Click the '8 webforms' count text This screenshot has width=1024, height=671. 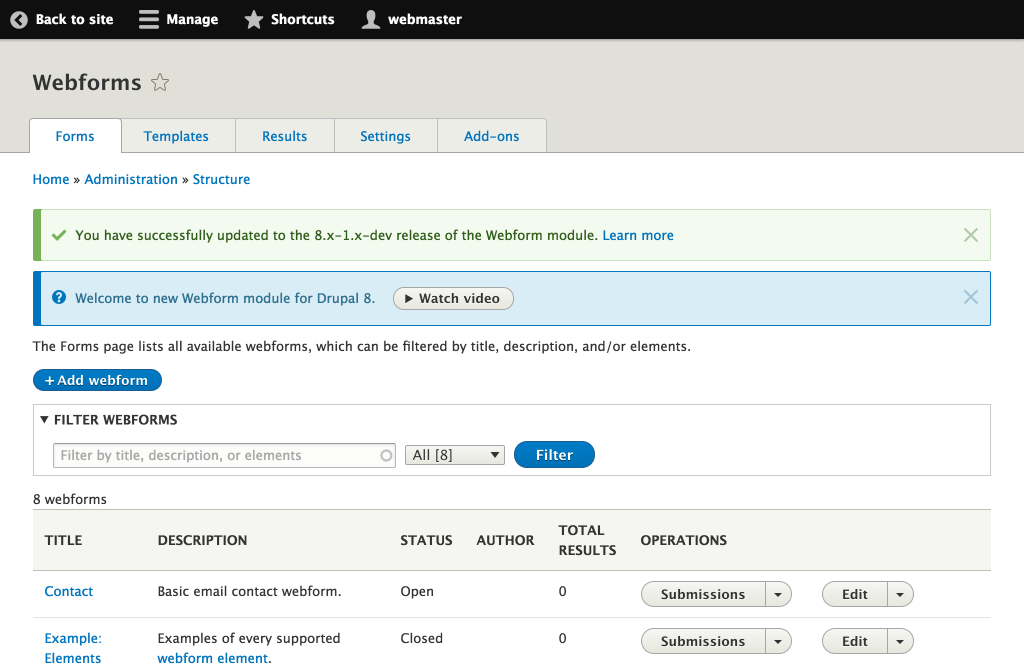coord(70,499)
